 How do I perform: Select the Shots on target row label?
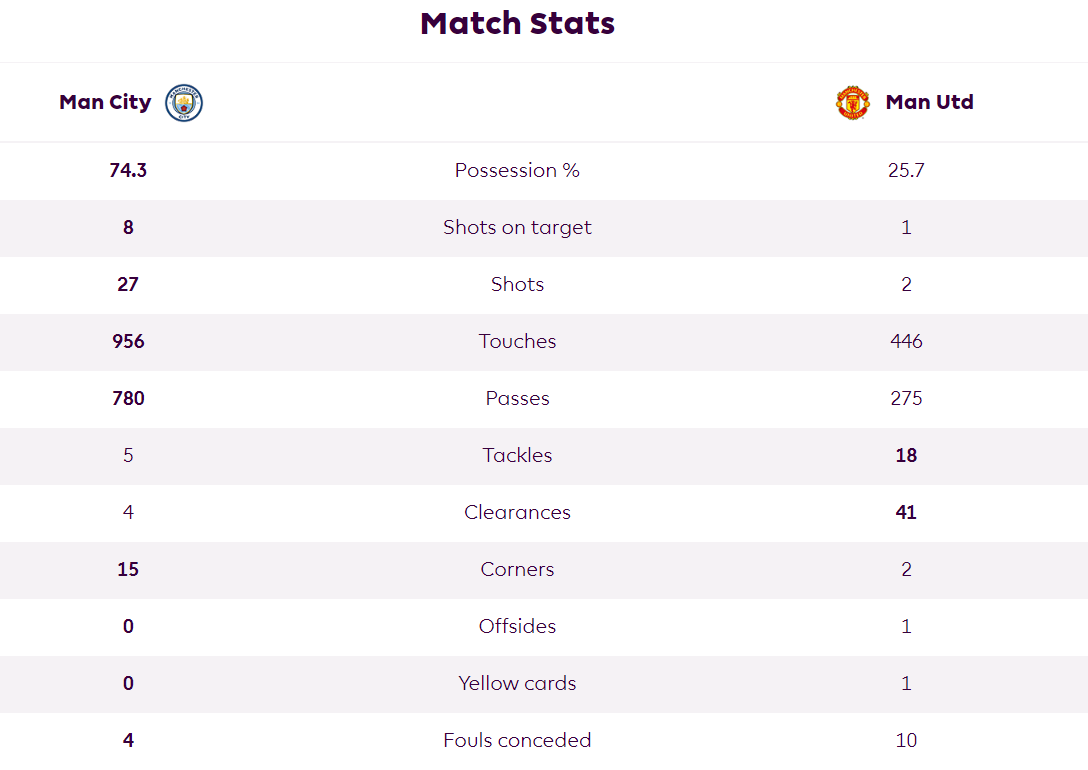pyautogui.click(x=518, y=228)
